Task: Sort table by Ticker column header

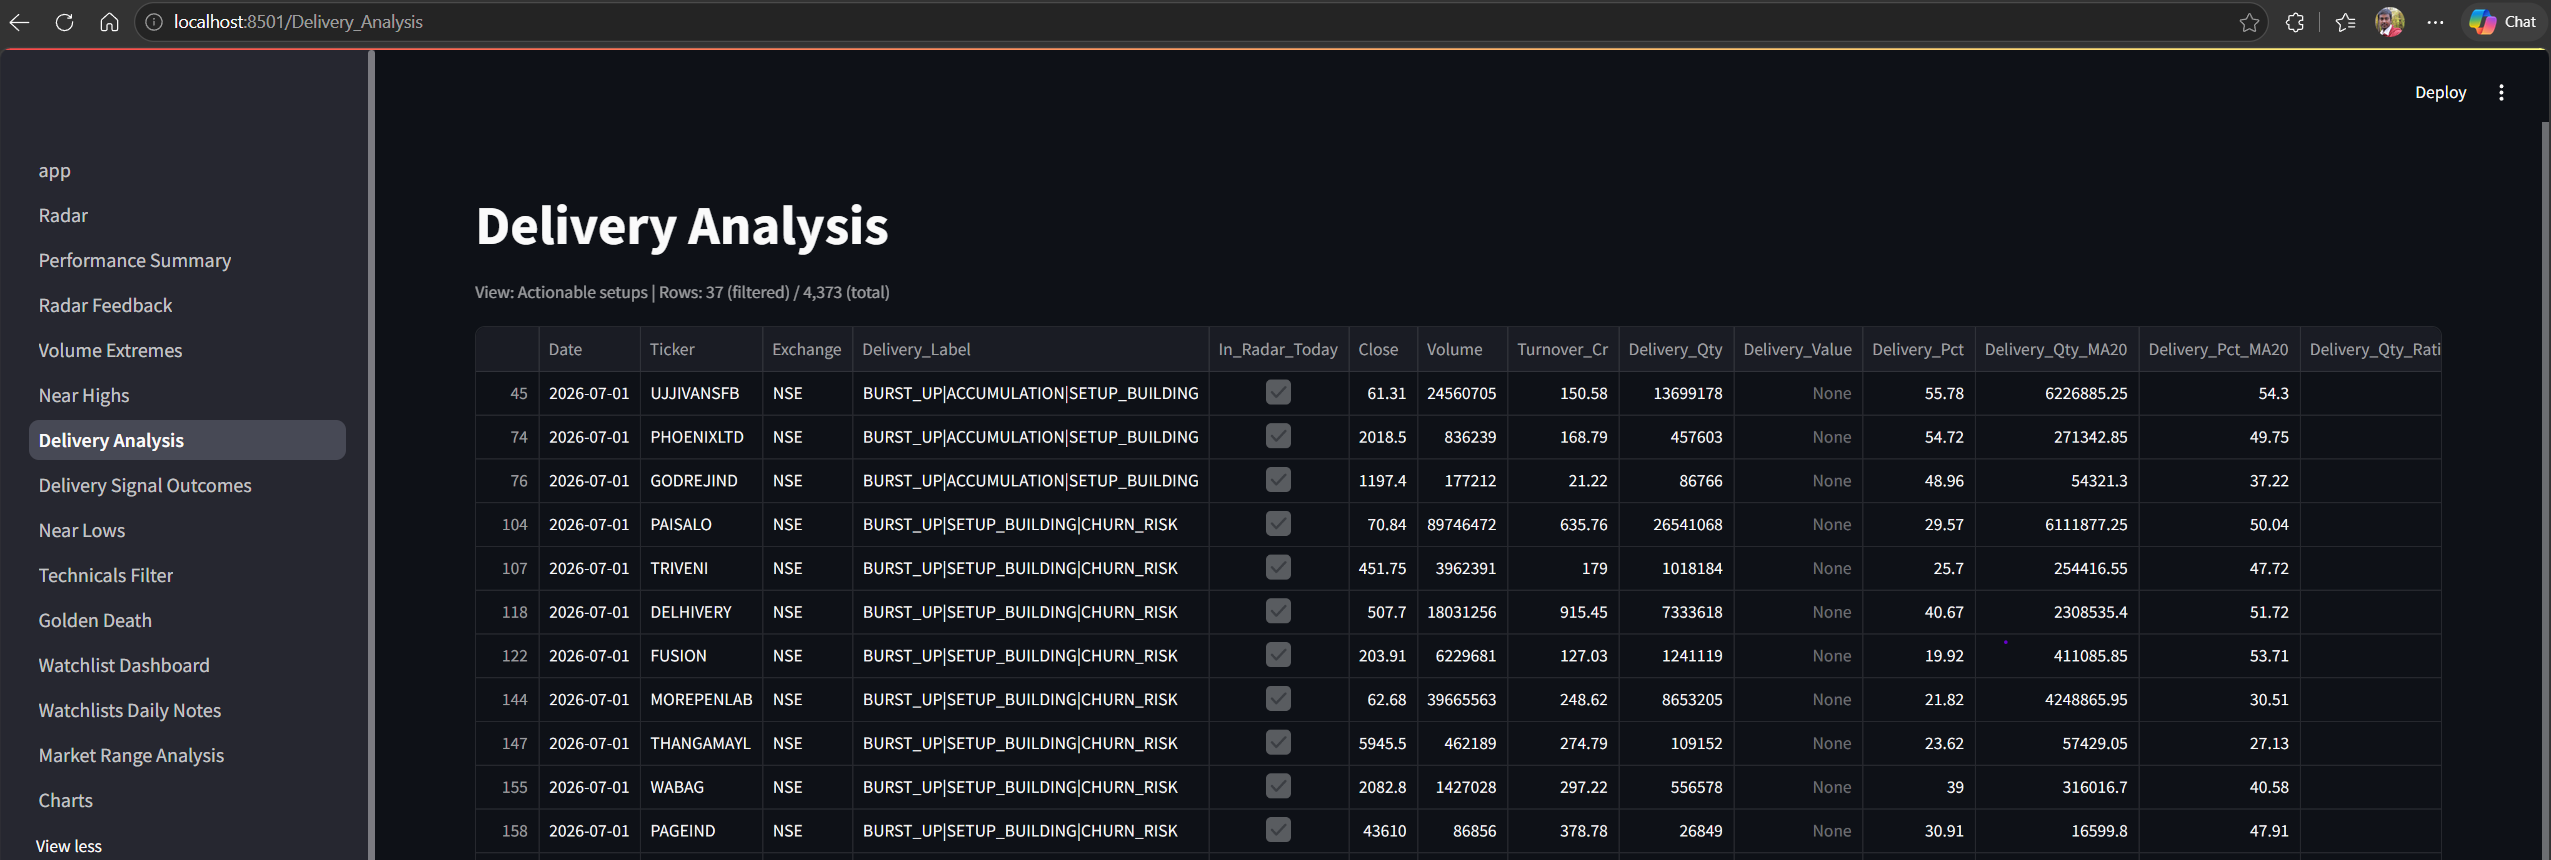Action: pos(701,350)
